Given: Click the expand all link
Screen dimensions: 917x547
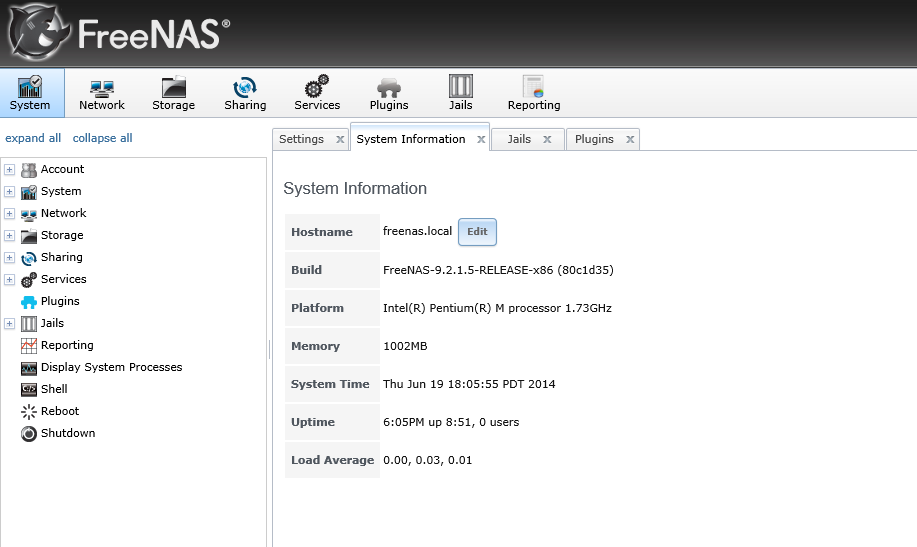Looking at the screenshot, I should tap(33, 138).
